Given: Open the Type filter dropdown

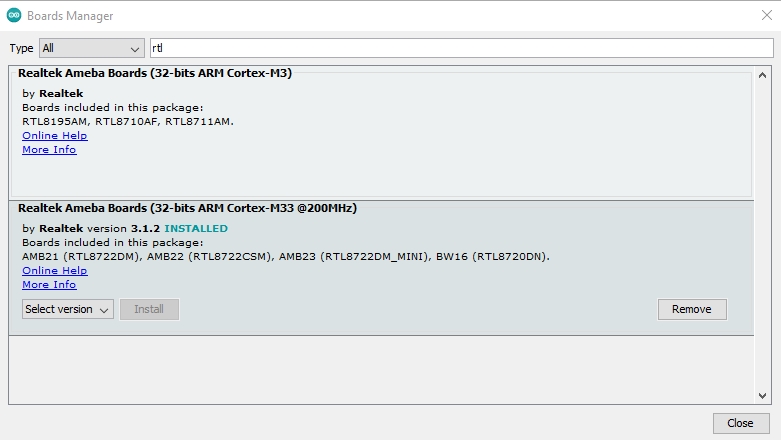Looking at the screenshot, I should (92, 48).
